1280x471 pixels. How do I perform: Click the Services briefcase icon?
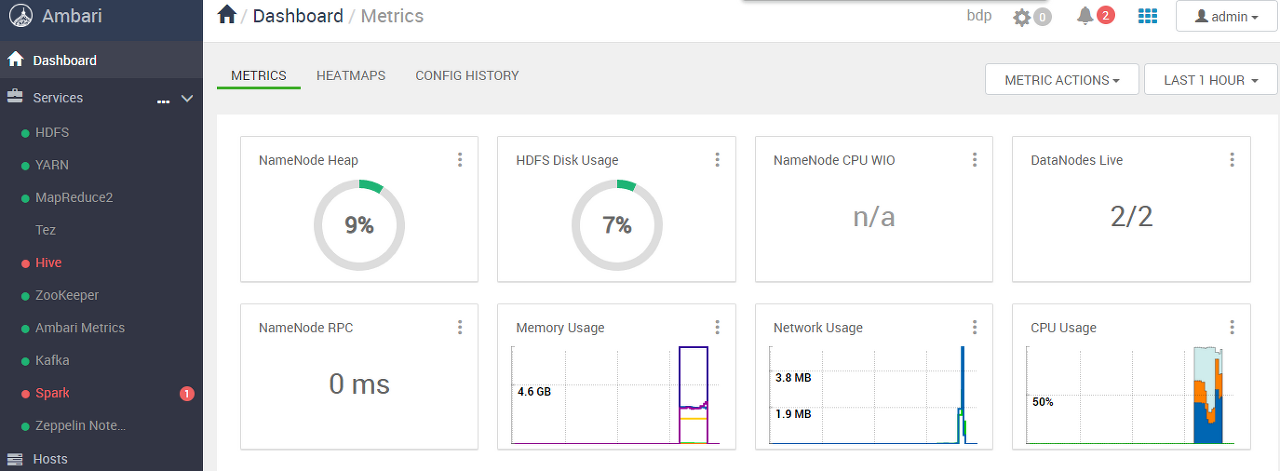(x=15, y=97)
